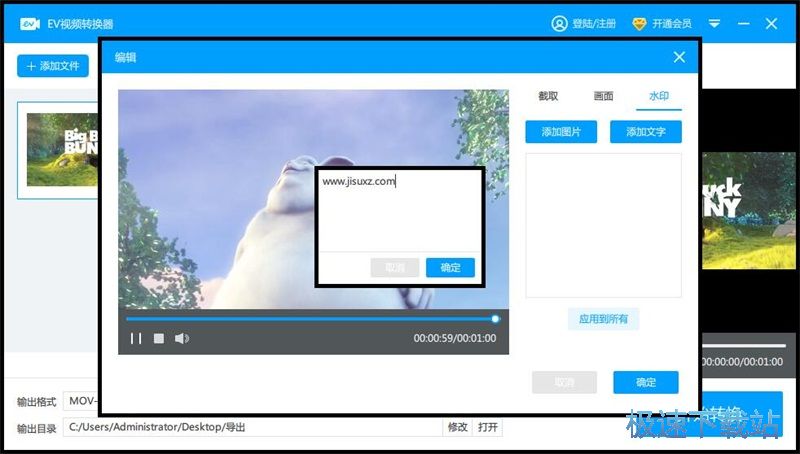Click the 添加图片 button
The image size is (800, 454).
tap(561, 132)
